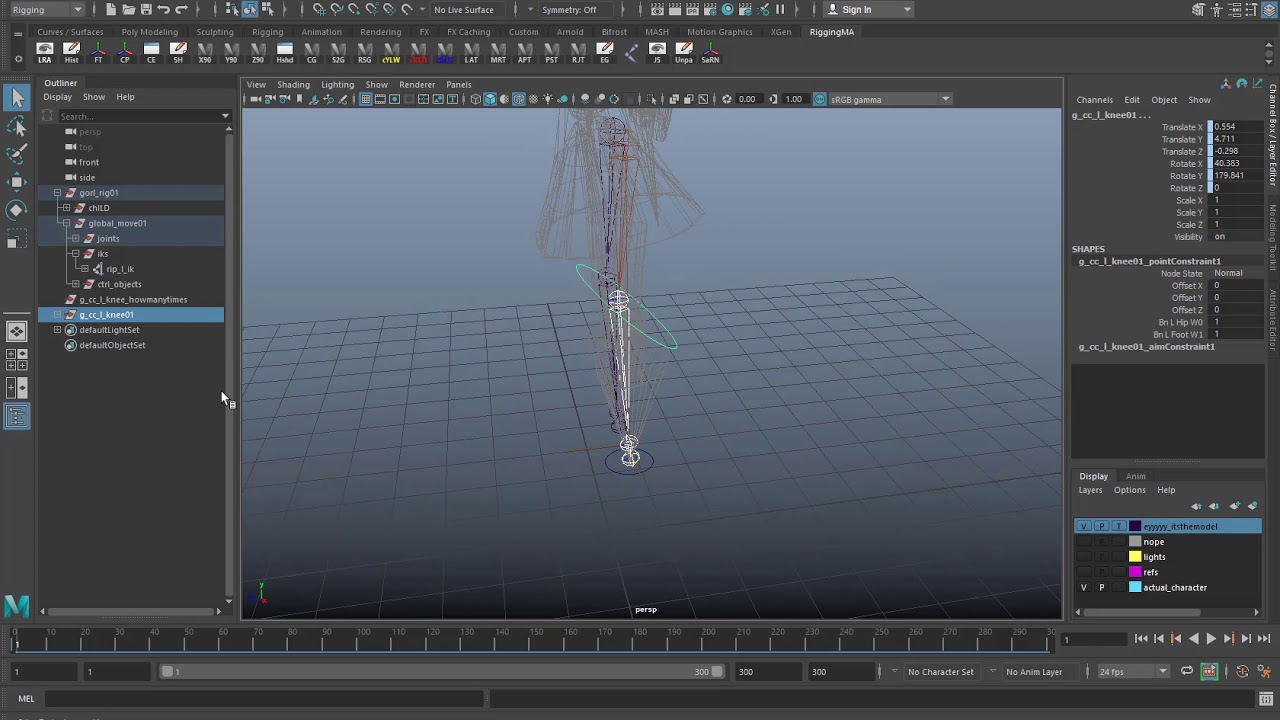This screenshot has height=720, width=1280.
Task: Click the Hist shelf button
Action: 71,53
